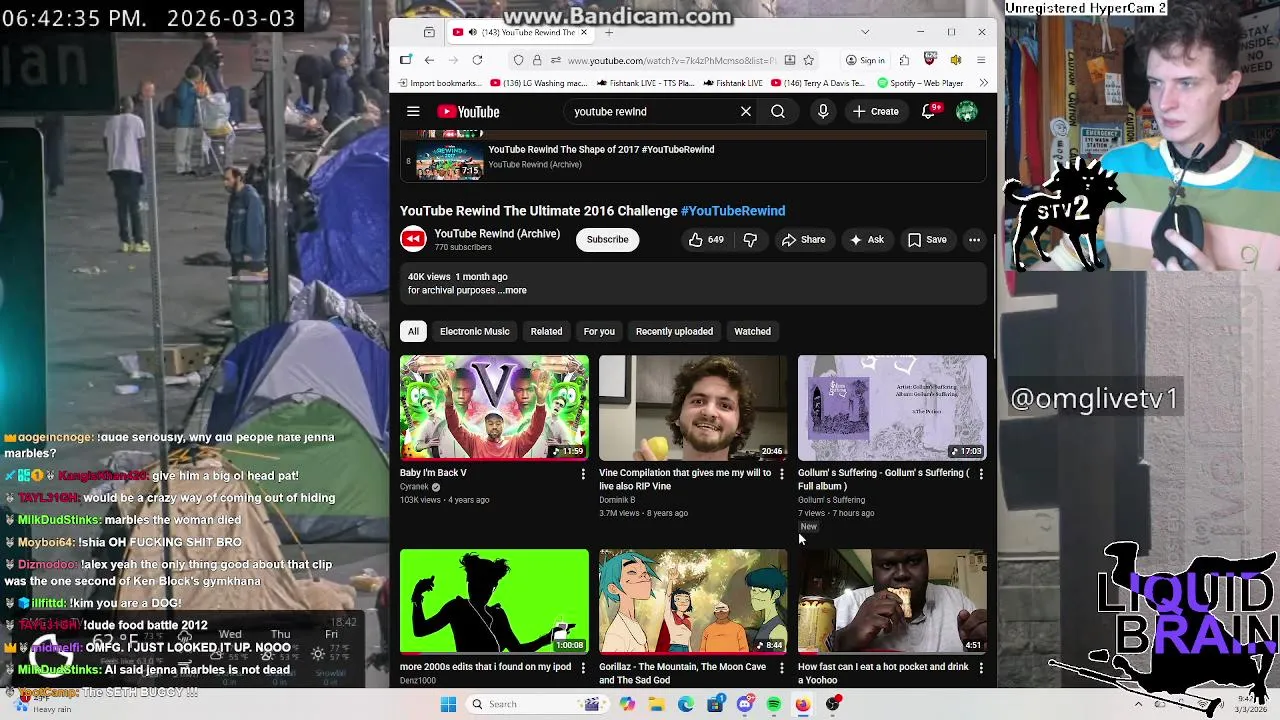Open options for hot pocket video
1280x720 pixels.
(x=980, y=668)
